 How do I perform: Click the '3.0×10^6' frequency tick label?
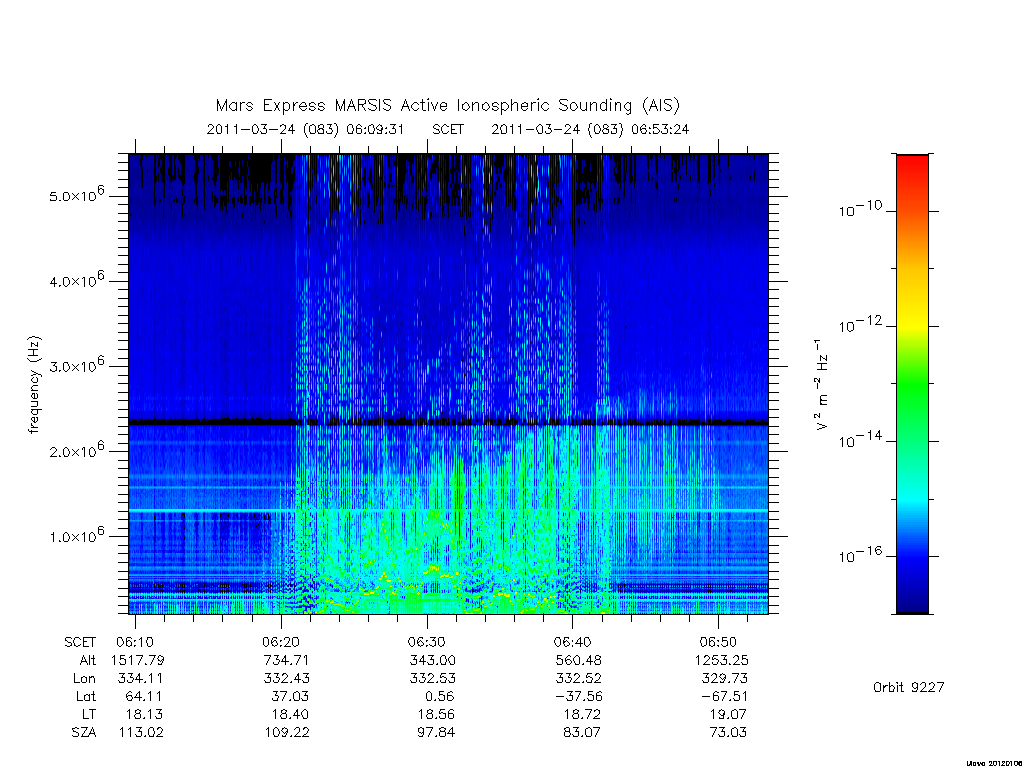click(76, 365)
